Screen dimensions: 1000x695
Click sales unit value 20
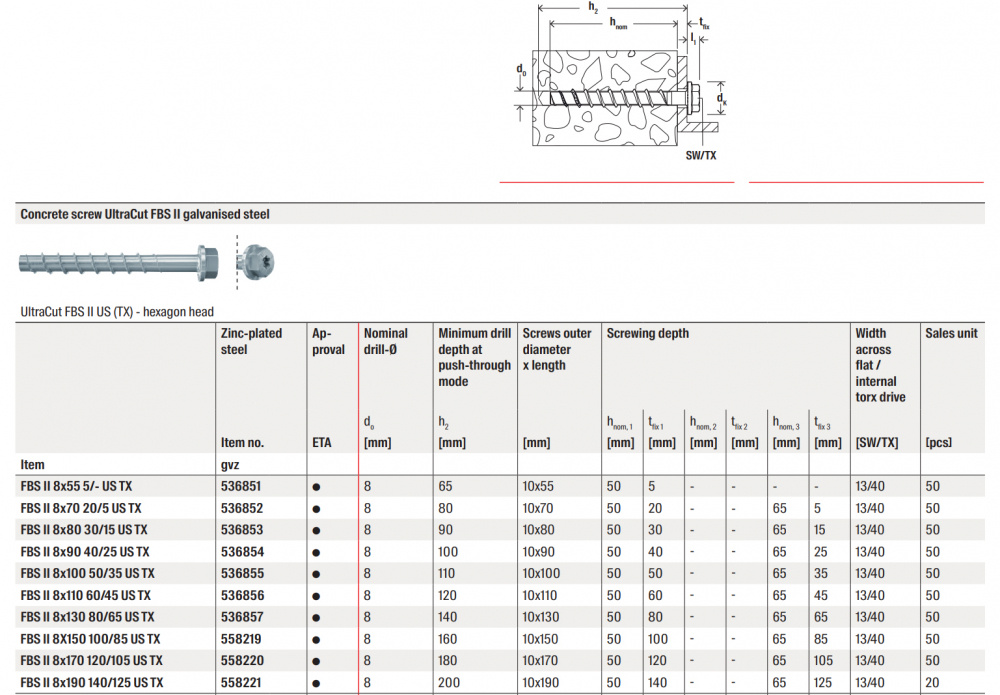pyautogui.click(x=932, y=682)
